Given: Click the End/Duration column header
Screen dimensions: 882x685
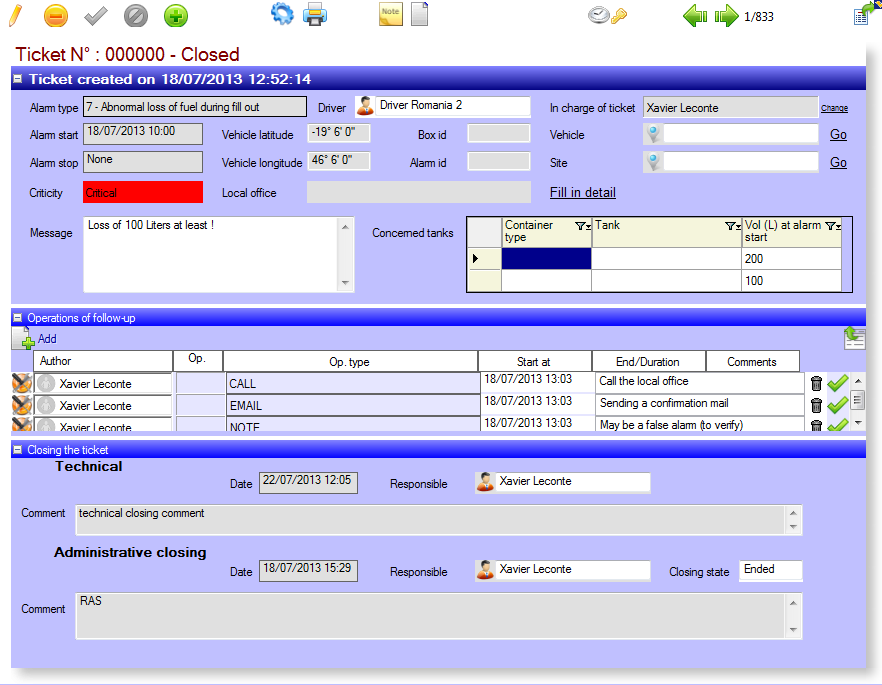Looking at the screenshot, I should [x=648, y=362].
